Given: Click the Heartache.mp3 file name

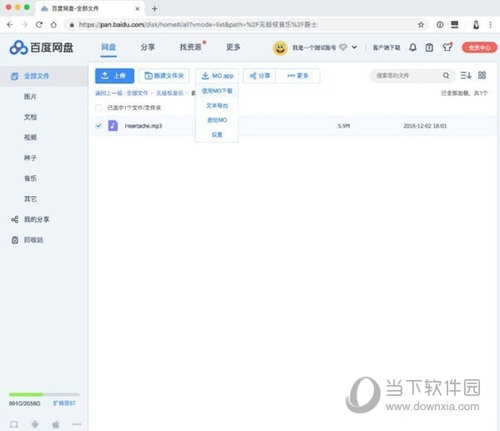Looking at the screenshot, I should 143,126.
